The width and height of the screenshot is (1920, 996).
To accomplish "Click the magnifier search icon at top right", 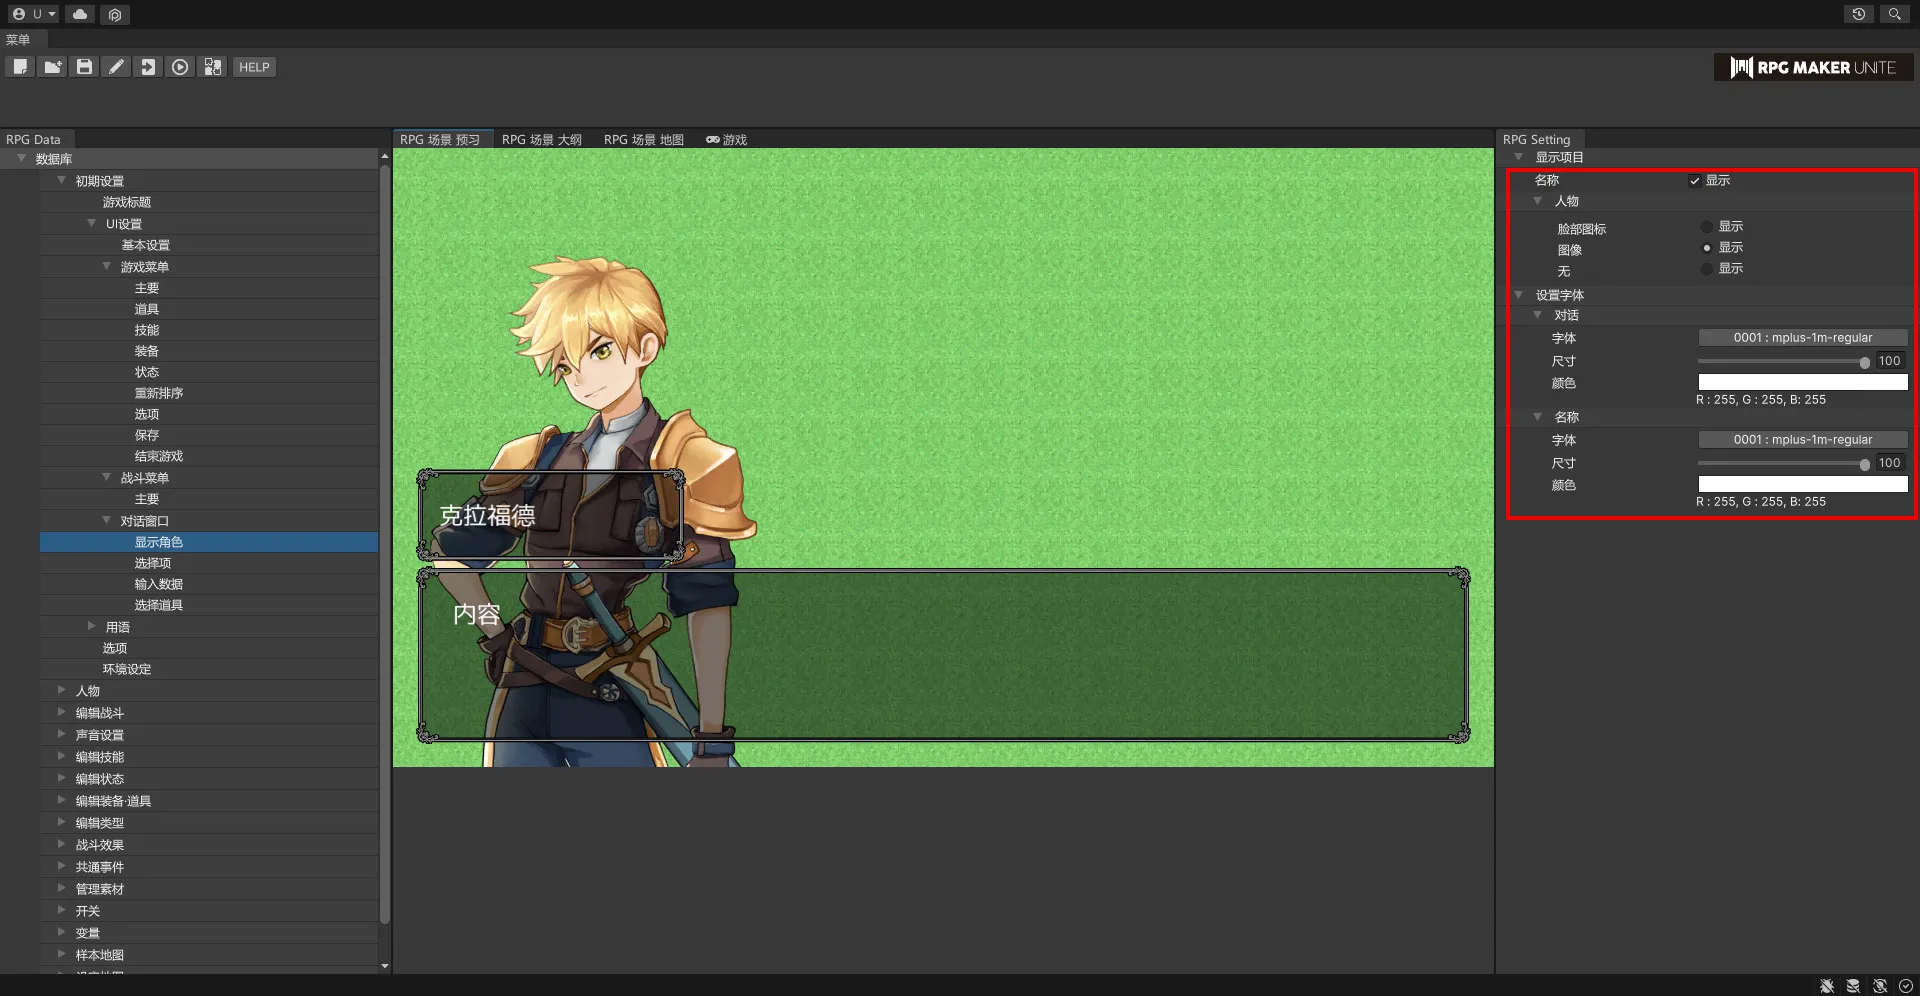I will (x=1894, y=14).
